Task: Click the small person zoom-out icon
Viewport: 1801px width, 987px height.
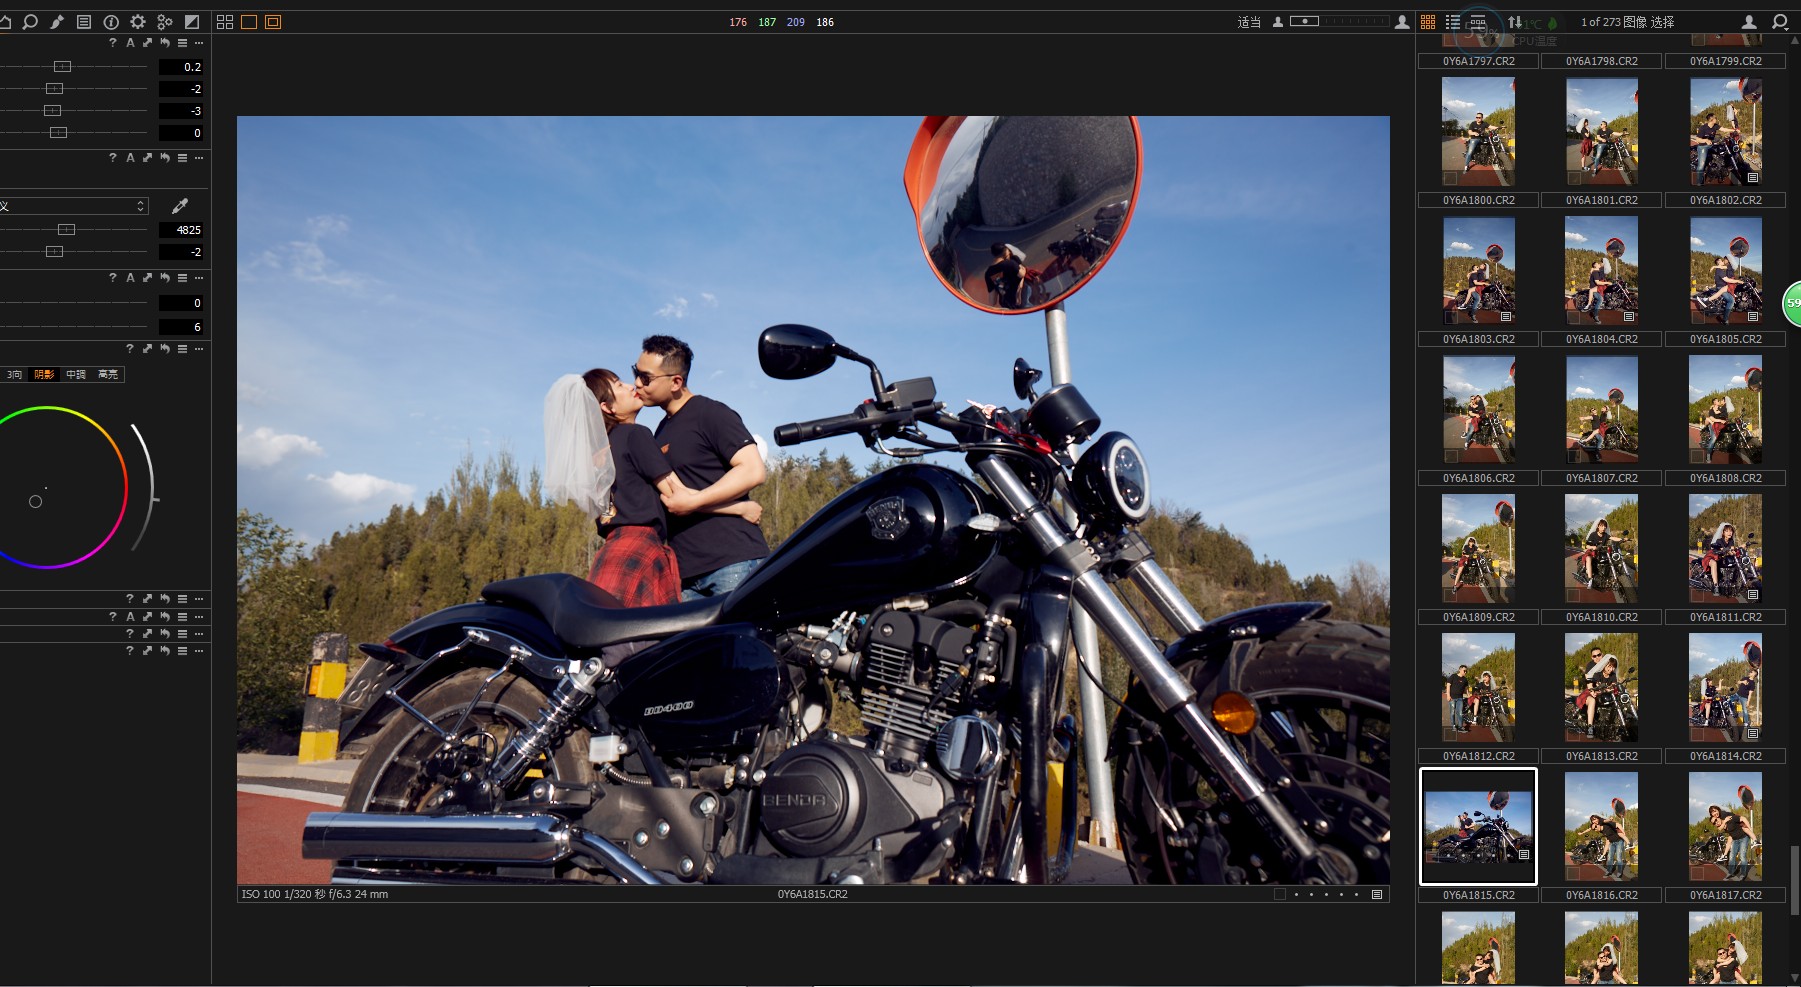Action: click(x=1278, y=21)
